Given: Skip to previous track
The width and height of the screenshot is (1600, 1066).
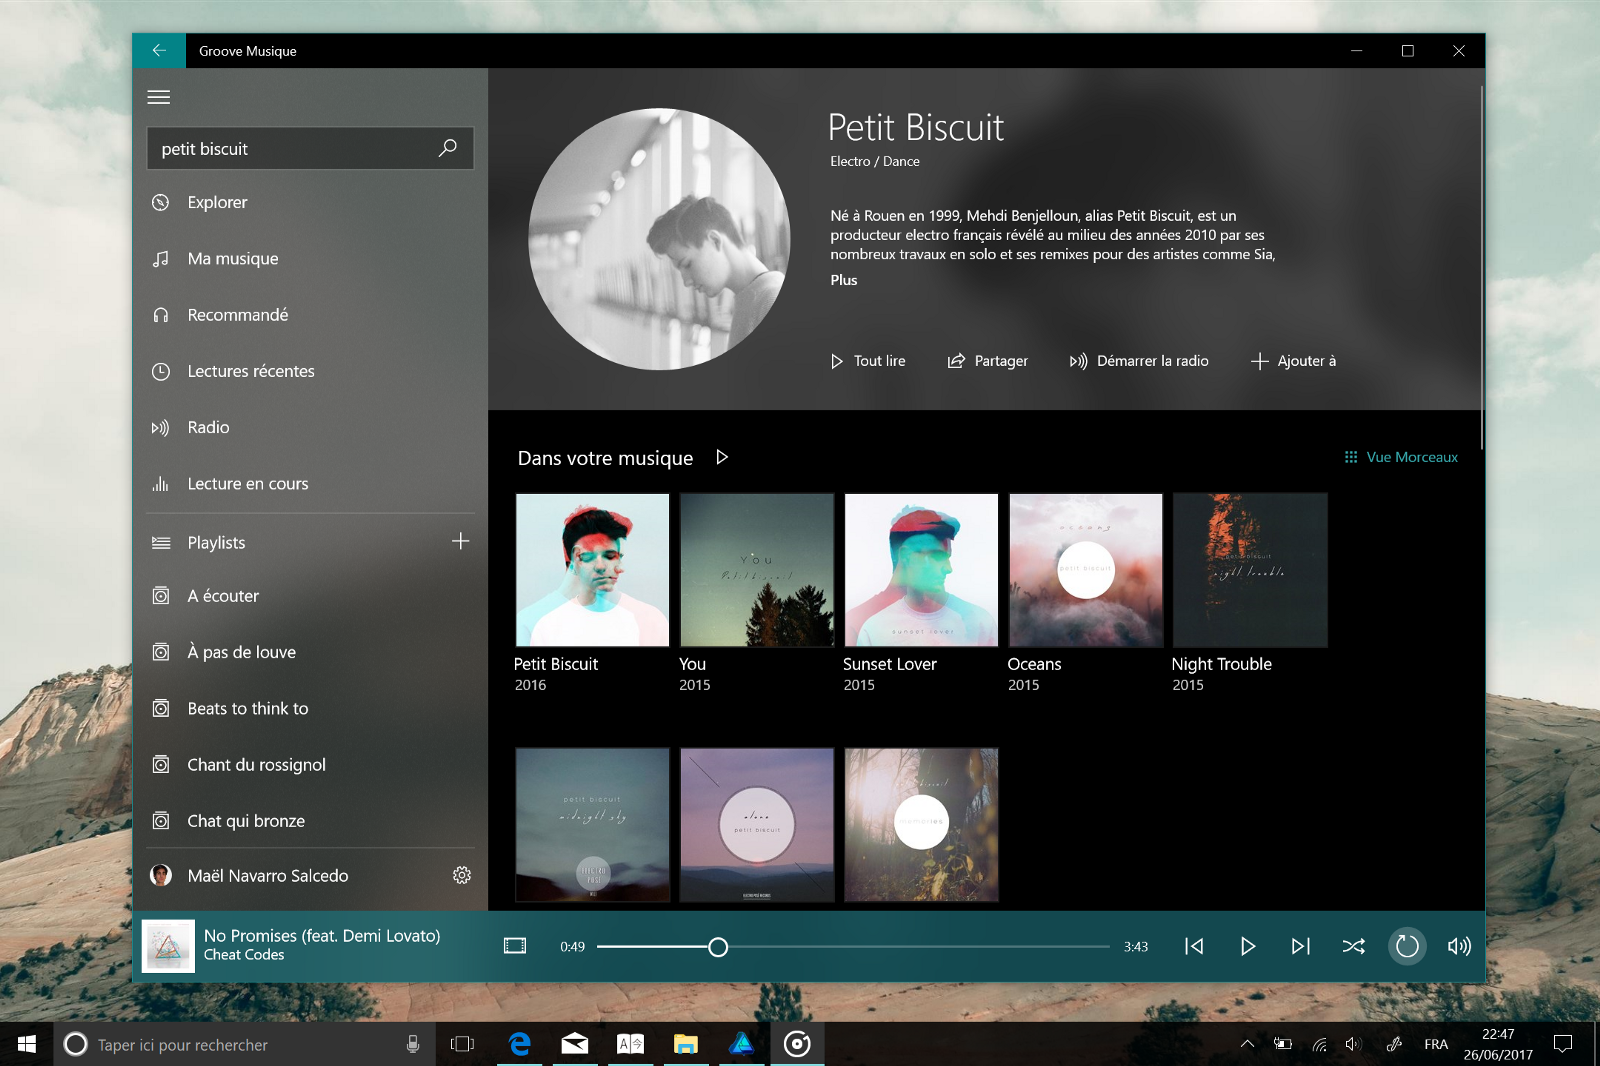Looking at the screenshot, I should tap(1194, 946).
